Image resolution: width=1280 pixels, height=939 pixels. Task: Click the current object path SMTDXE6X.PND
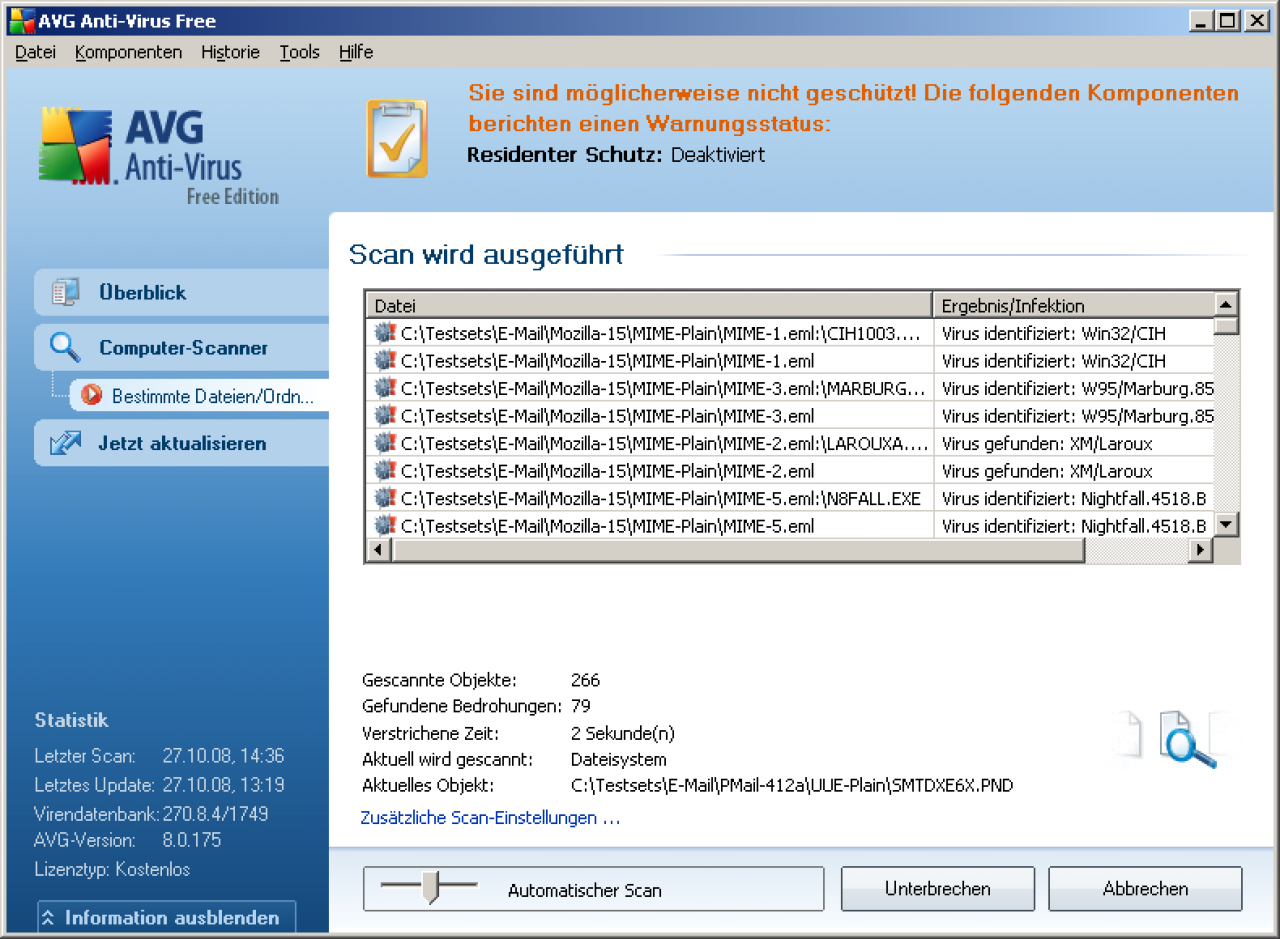pyautogui.click(x=792, y=786)
